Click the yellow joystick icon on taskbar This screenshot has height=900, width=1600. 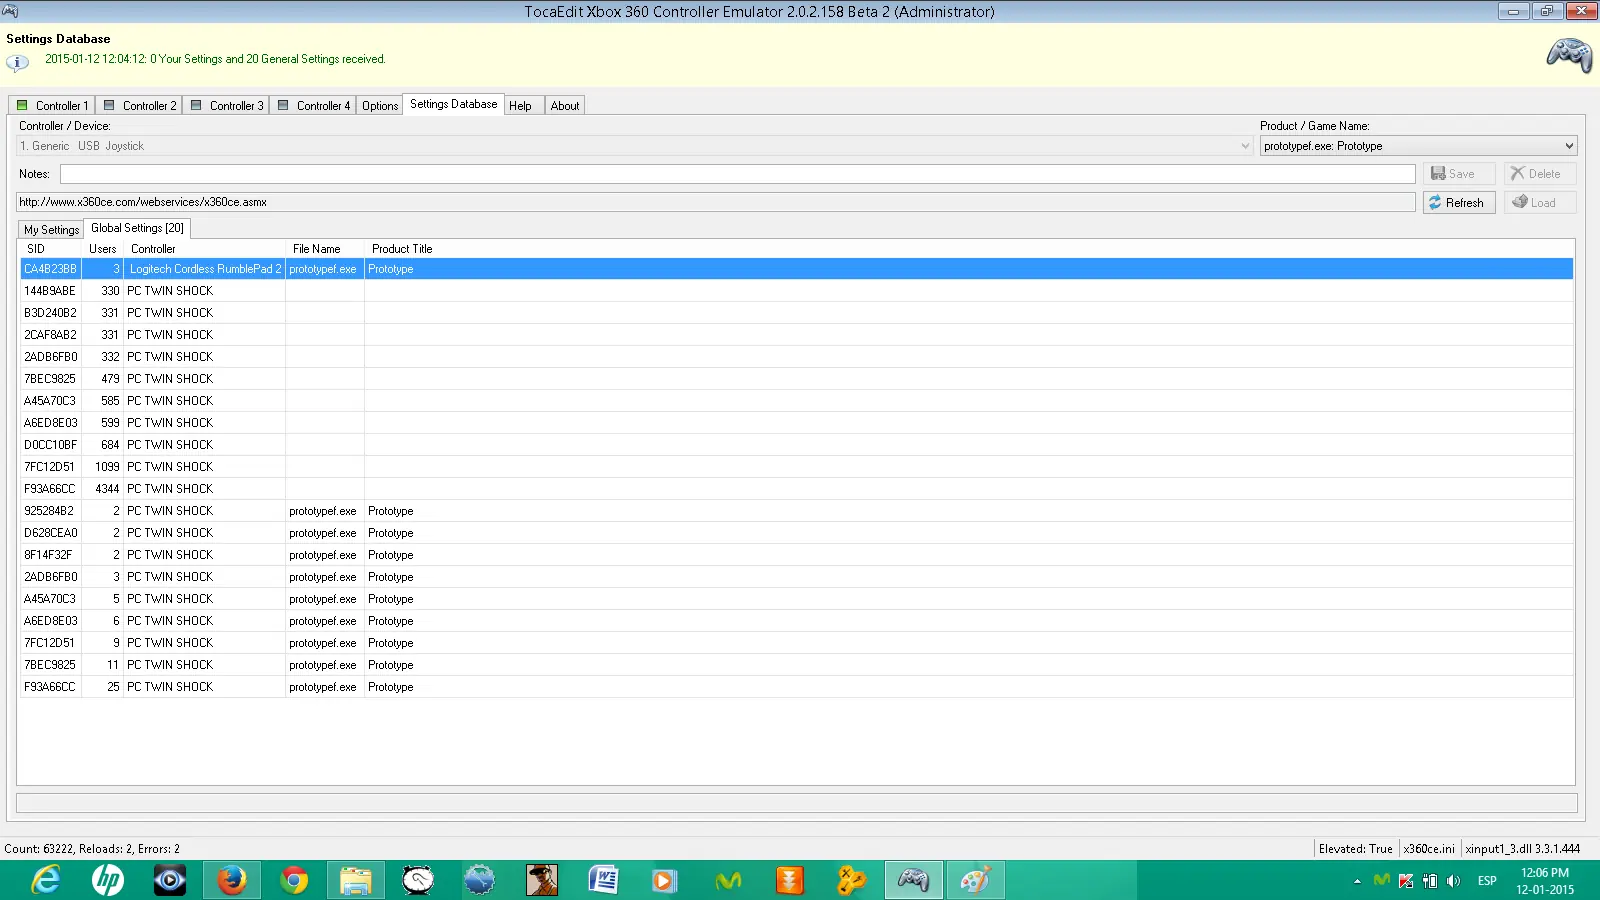pos(852,880)
